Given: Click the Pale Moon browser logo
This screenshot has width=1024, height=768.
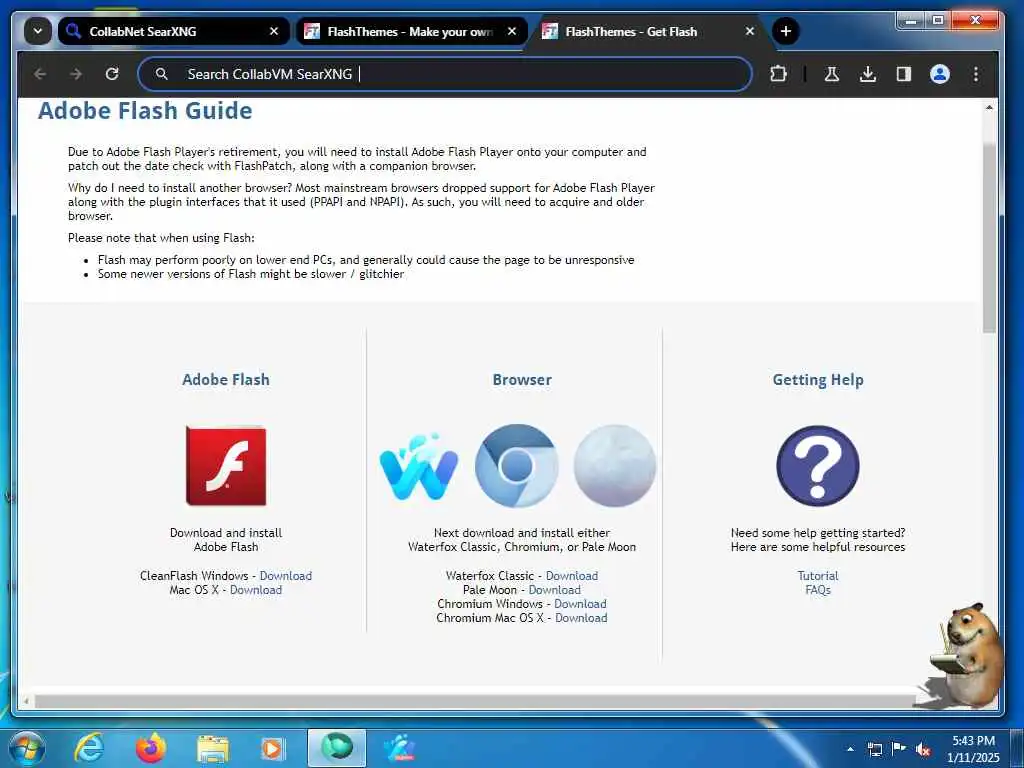Looking at the screenshot, I should click(x=615, y=466).
